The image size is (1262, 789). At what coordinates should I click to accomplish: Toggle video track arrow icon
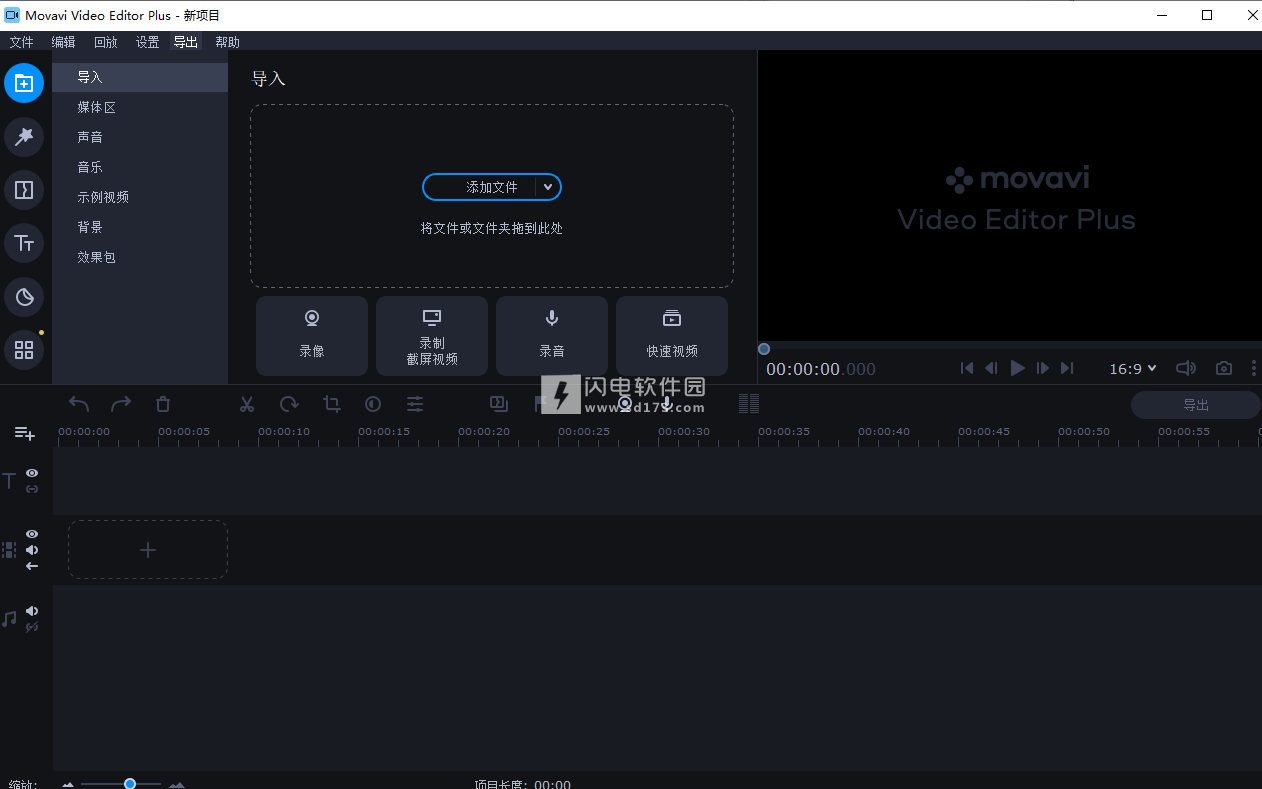click(32, 566)
